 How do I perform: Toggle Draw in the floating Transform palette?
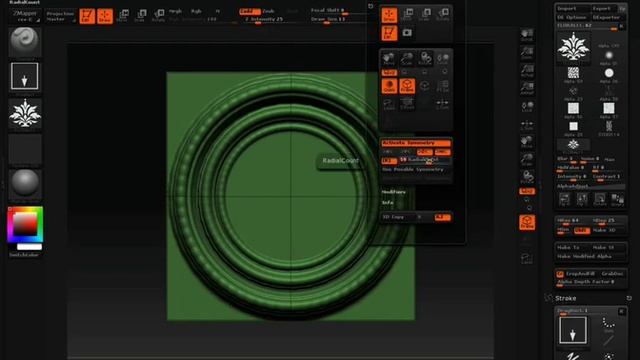tap(389, 15)
